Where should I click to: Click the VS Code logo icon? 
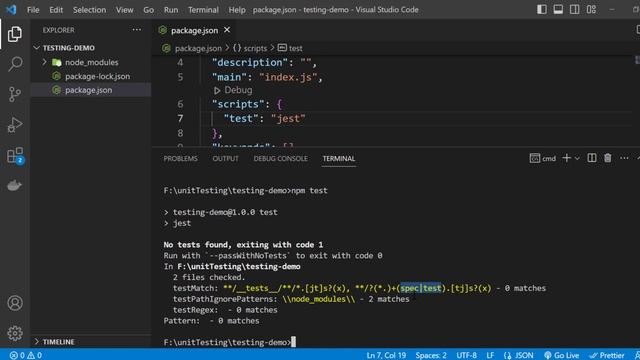pos(11,9)
